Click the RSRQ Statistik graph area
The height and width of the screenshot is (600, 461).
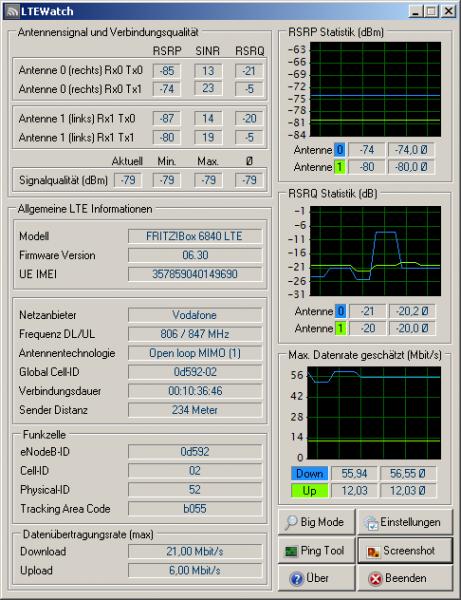(x=375, y=251)
